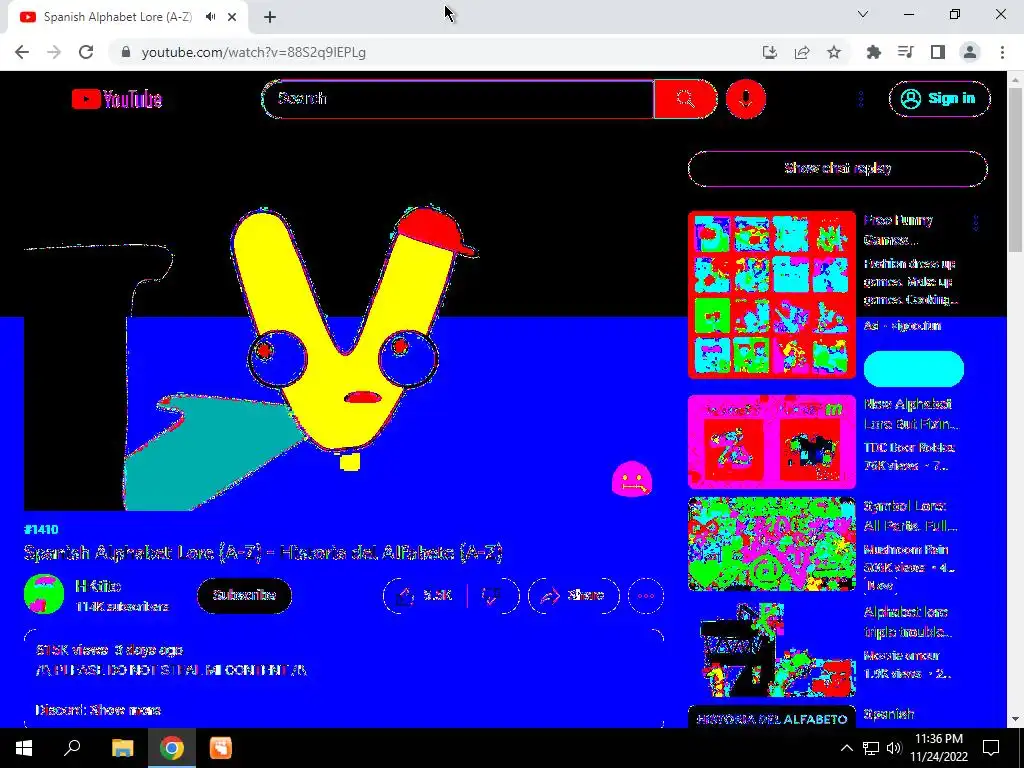This screenshot has height=768, width=1024.
Task: Open the Symbol Lore video title
Action: [910, 516]
